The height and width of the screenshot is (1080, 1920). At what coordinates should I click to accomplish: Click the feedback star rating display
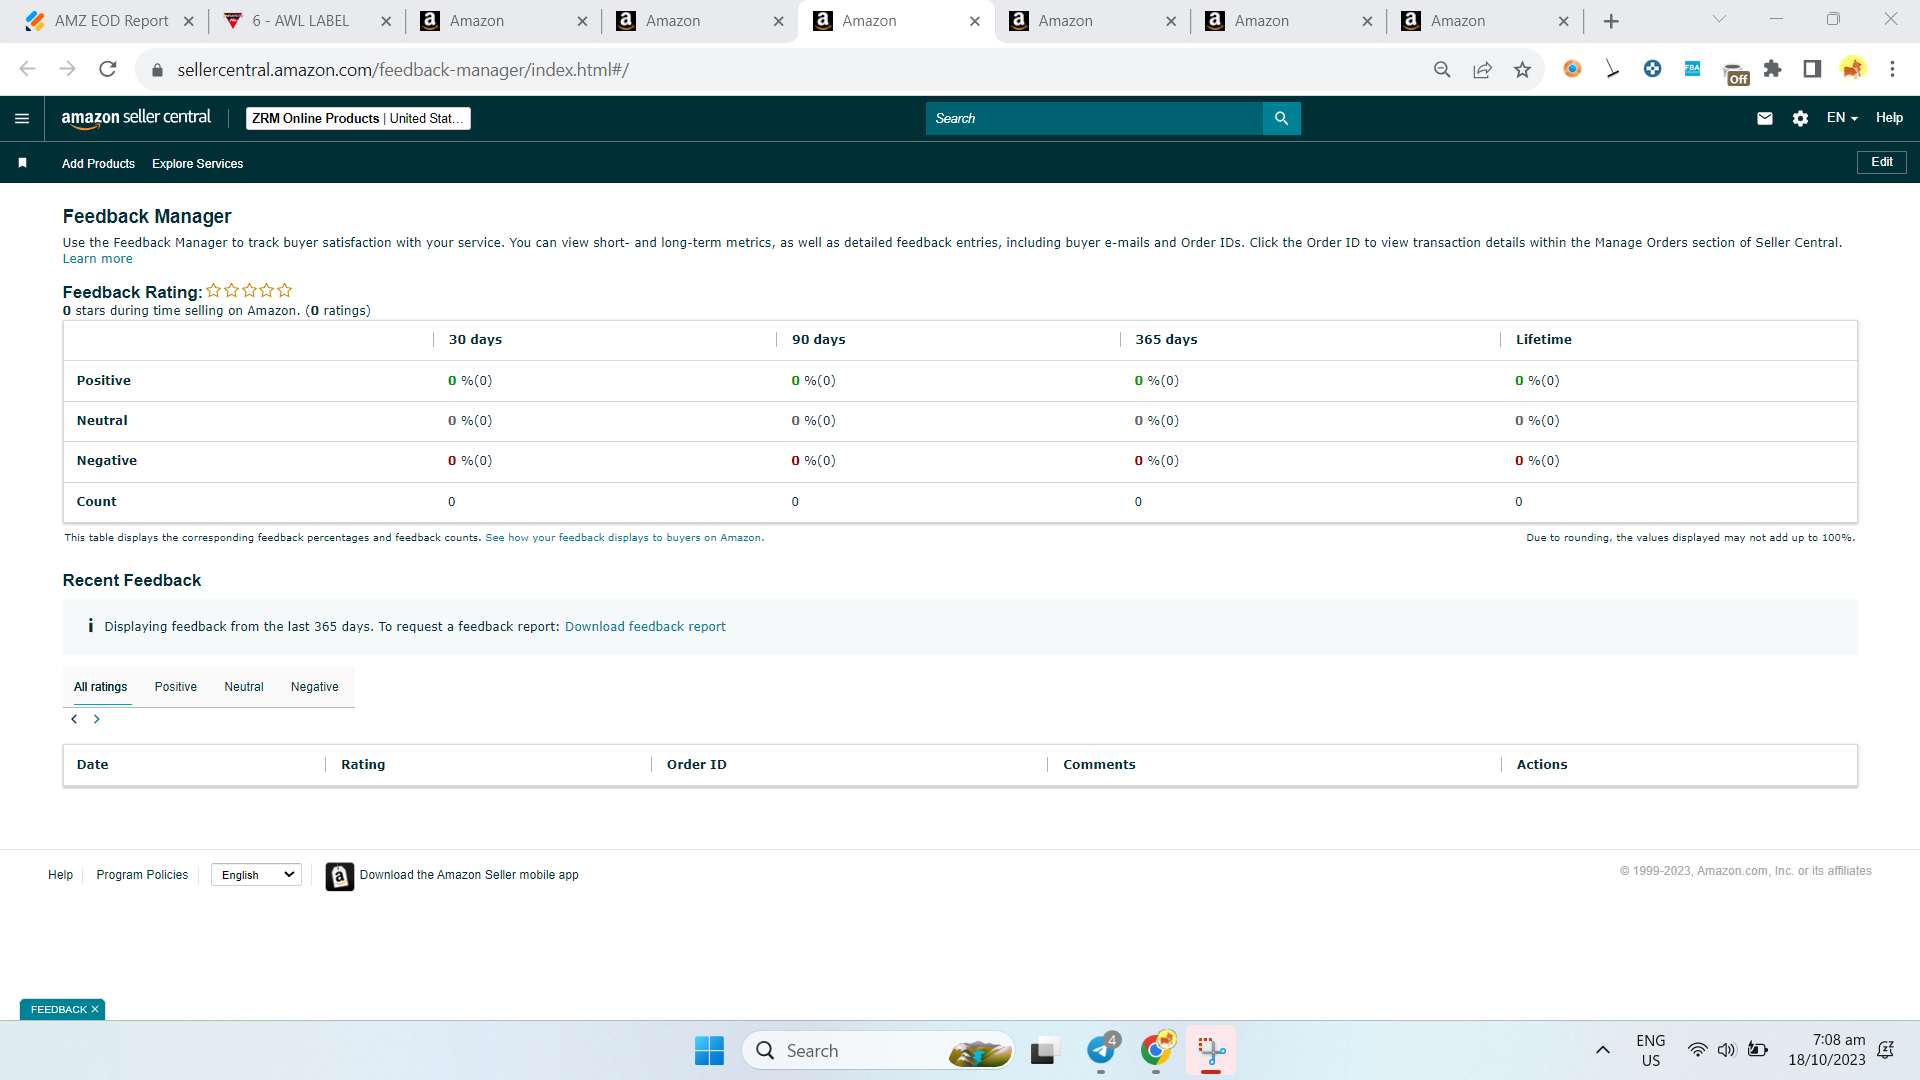point(249,291)
